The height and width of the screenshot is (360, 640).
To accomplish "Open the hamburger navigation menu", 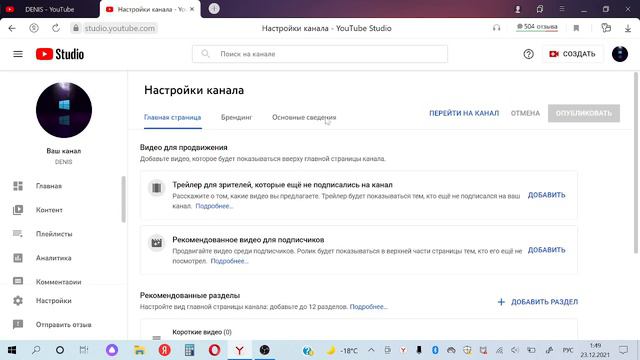I will [18, 54].
